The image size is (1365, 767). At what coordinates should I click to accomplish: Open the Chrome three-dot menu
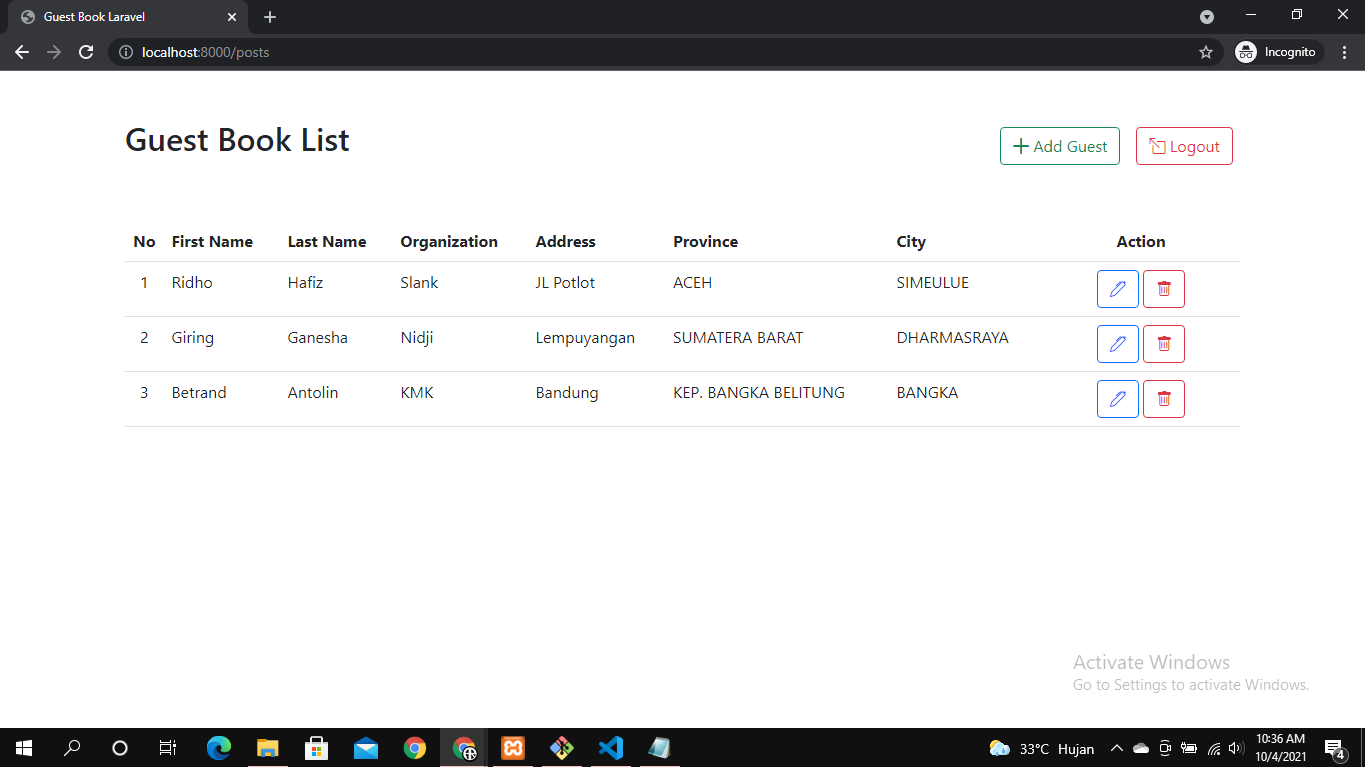point(1344,51)
